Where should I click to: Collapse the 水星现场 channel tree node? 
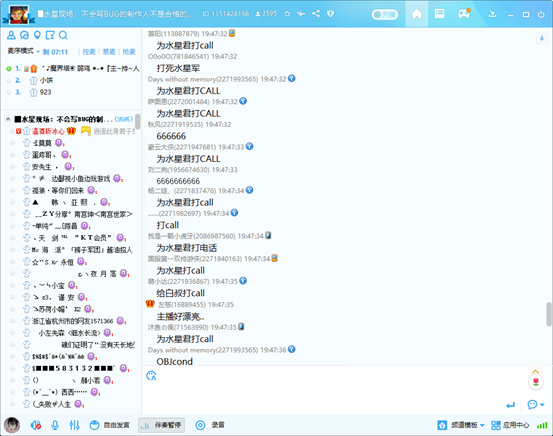click(7, 119)
